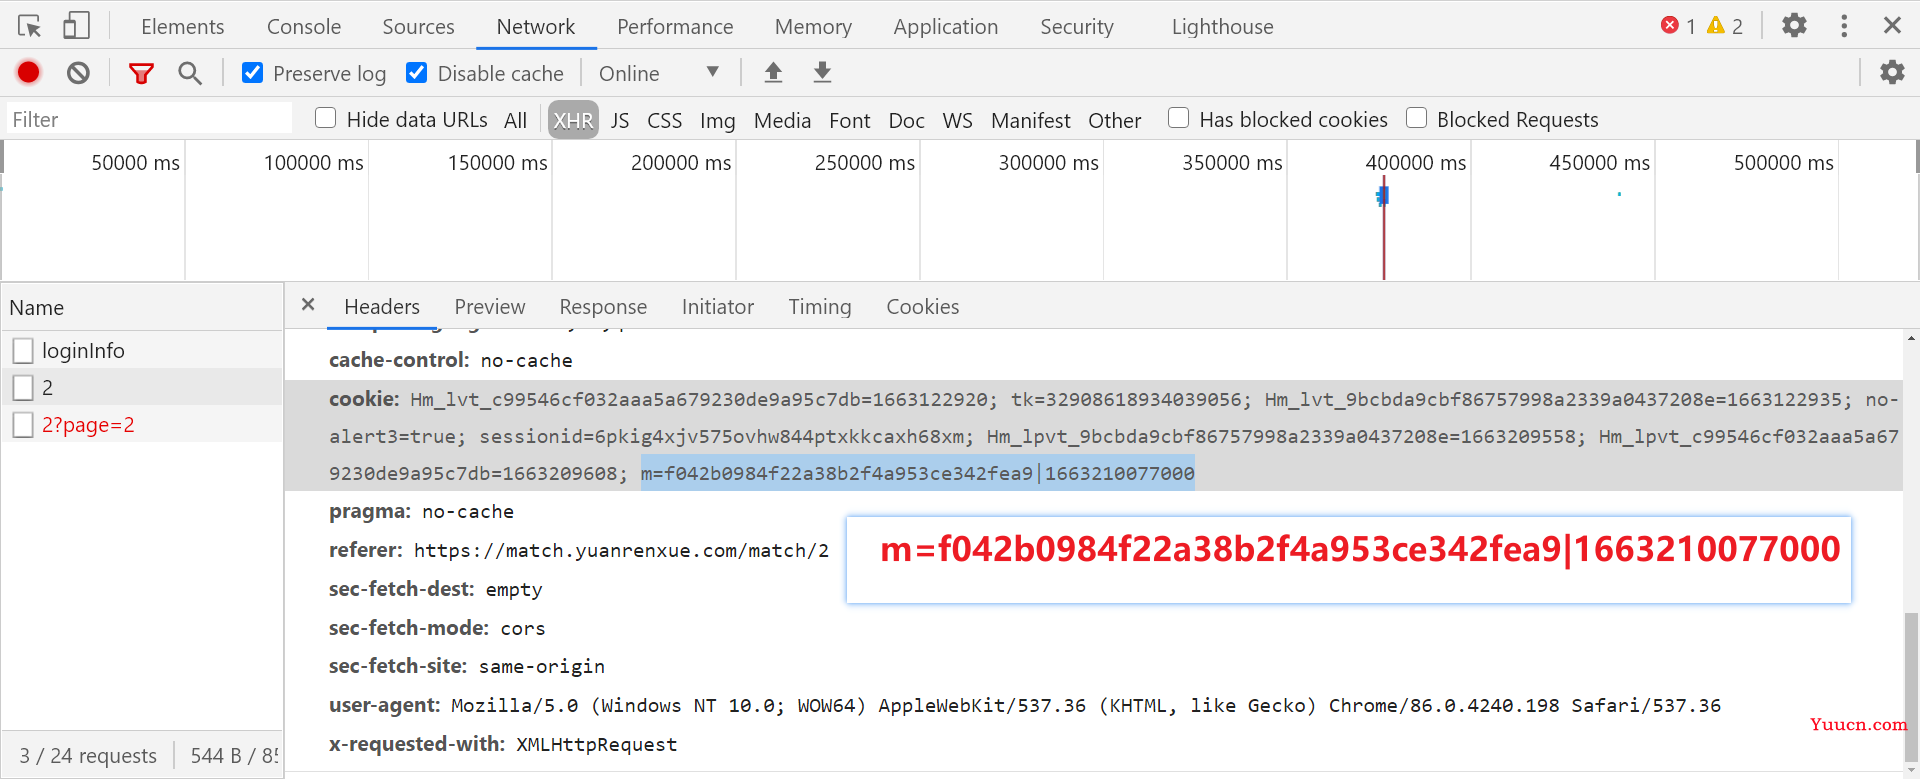Open DevTools settings gear at top

point(1794,25)
